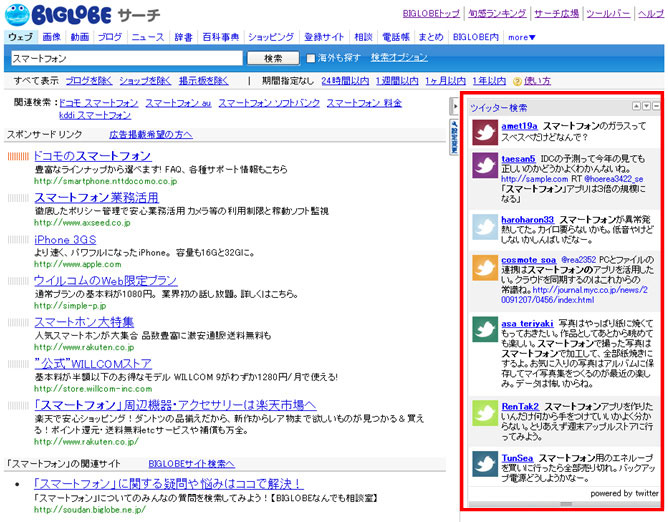Open BIGLOBEサイト検索へ link
This screenshot has width=668, height=522.
tap(192, 464)
